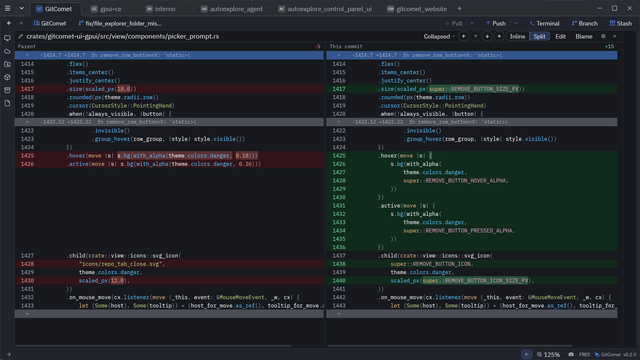Open the Collapsed view mode dropdown
Image resolution: width=640 pixels, height=360 pixels.
pyautogui.click(x=439, y=36)
